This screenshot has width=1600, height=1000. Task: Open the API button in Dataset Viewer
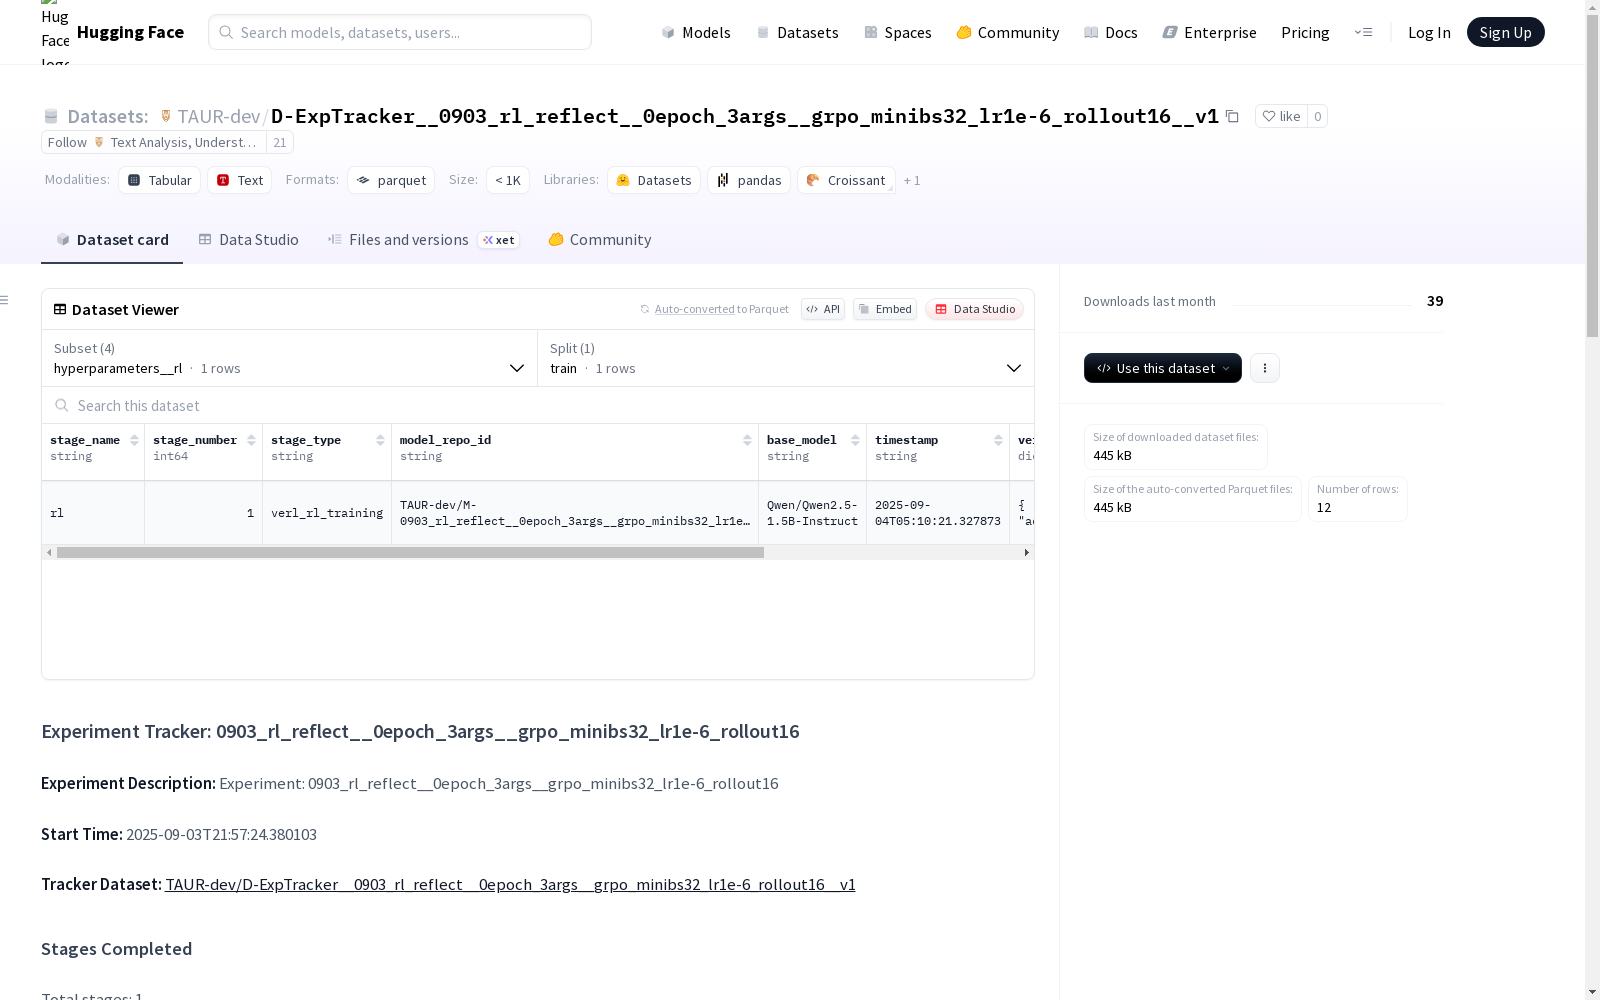pos(823,309)
